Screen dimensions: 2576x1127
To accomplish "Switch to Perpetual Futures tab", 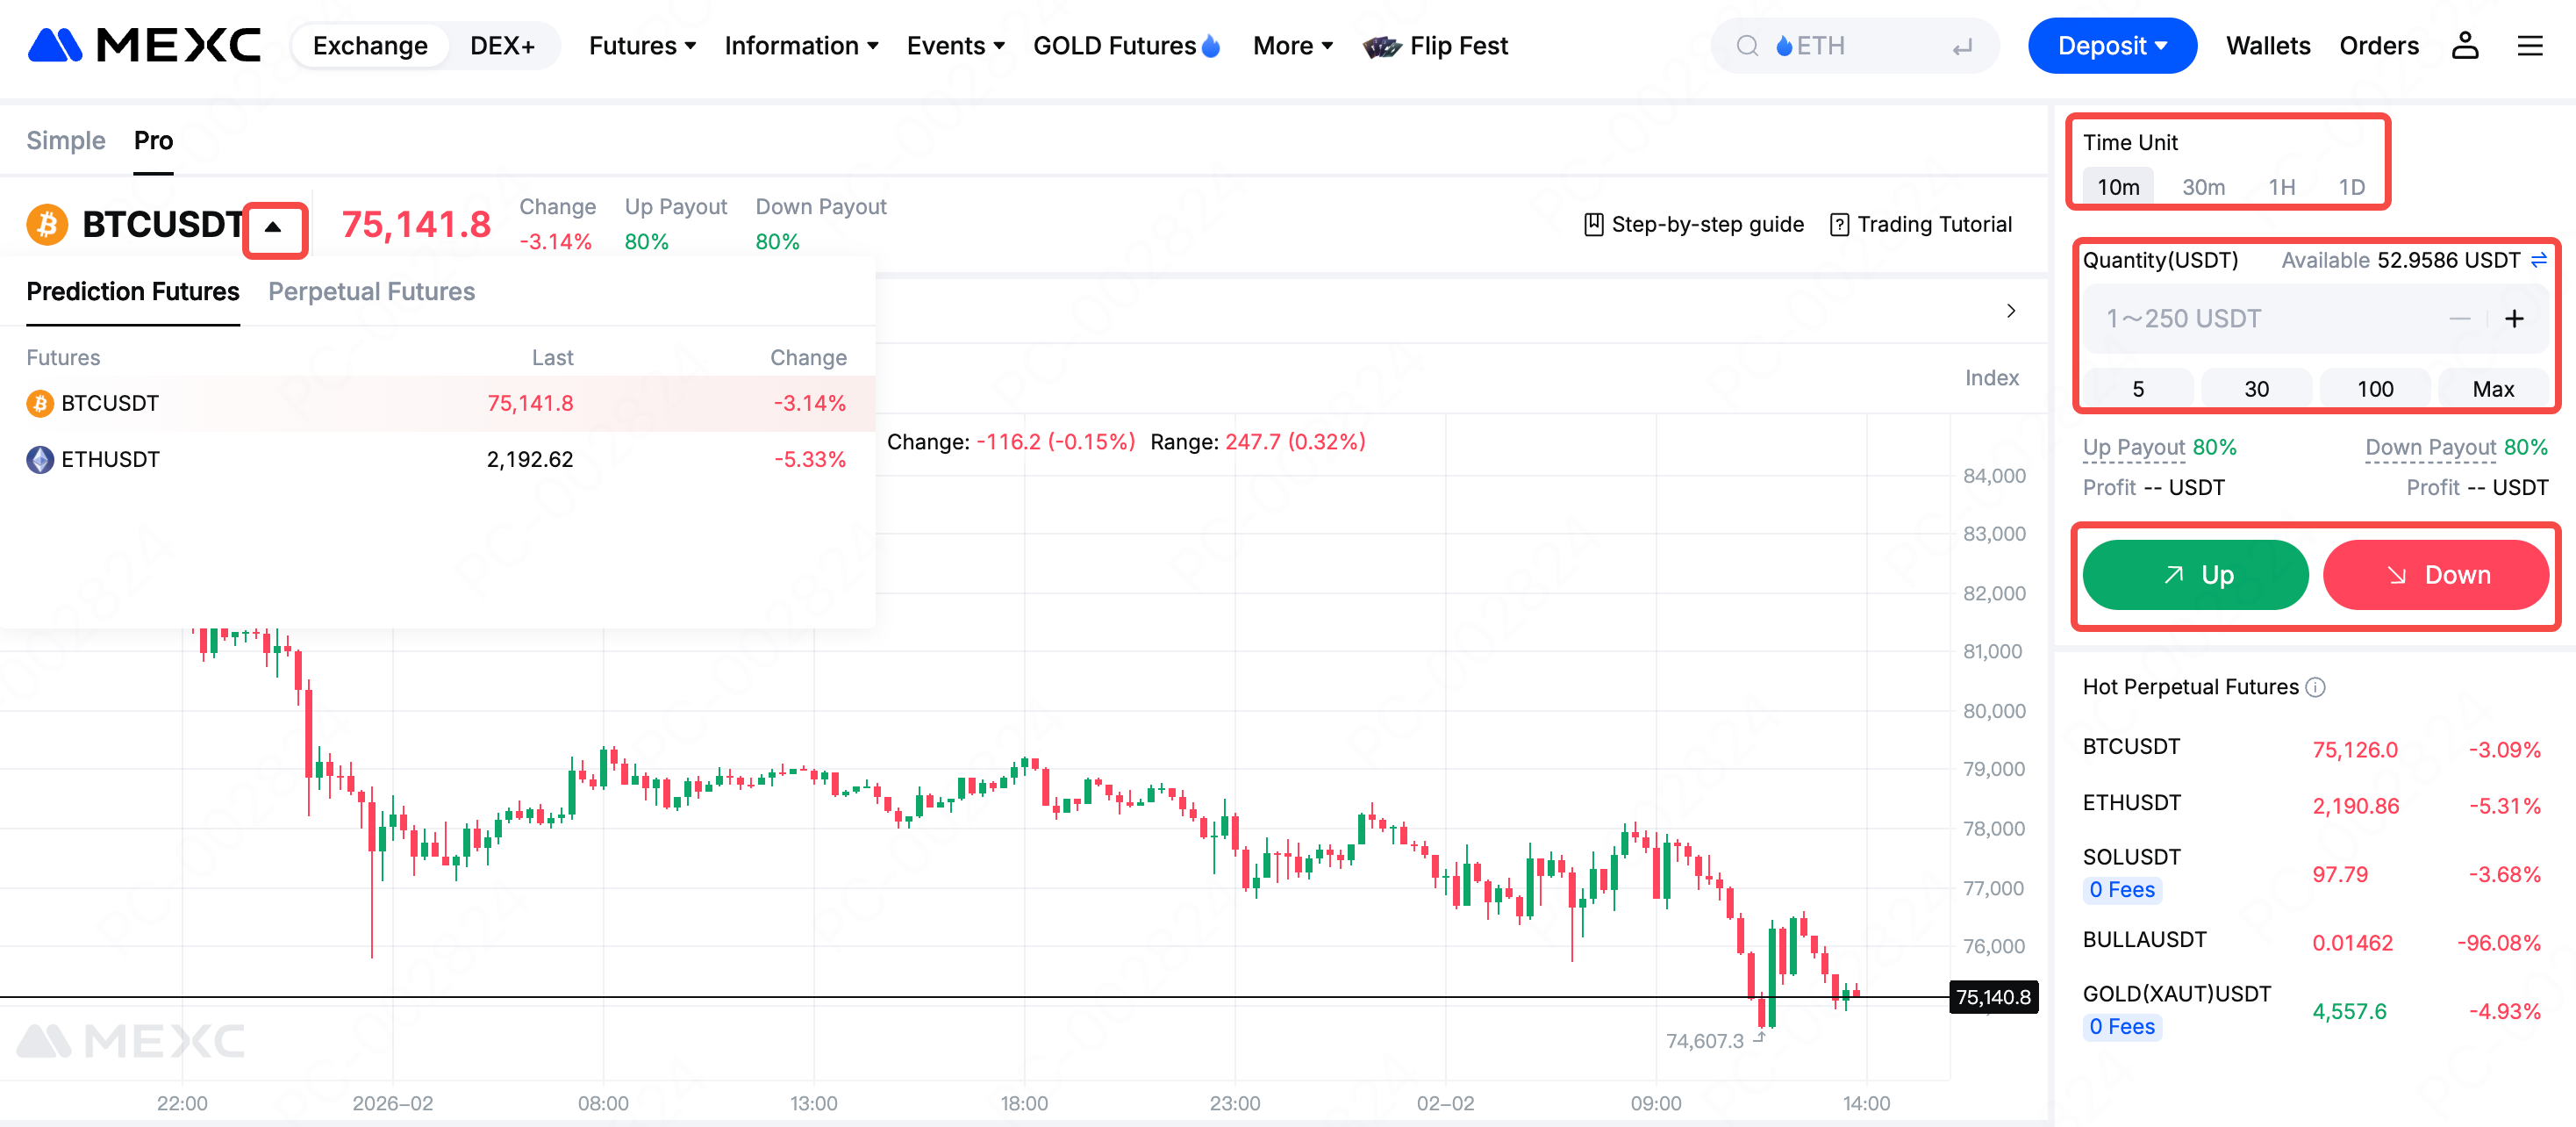I will (371, 291).
